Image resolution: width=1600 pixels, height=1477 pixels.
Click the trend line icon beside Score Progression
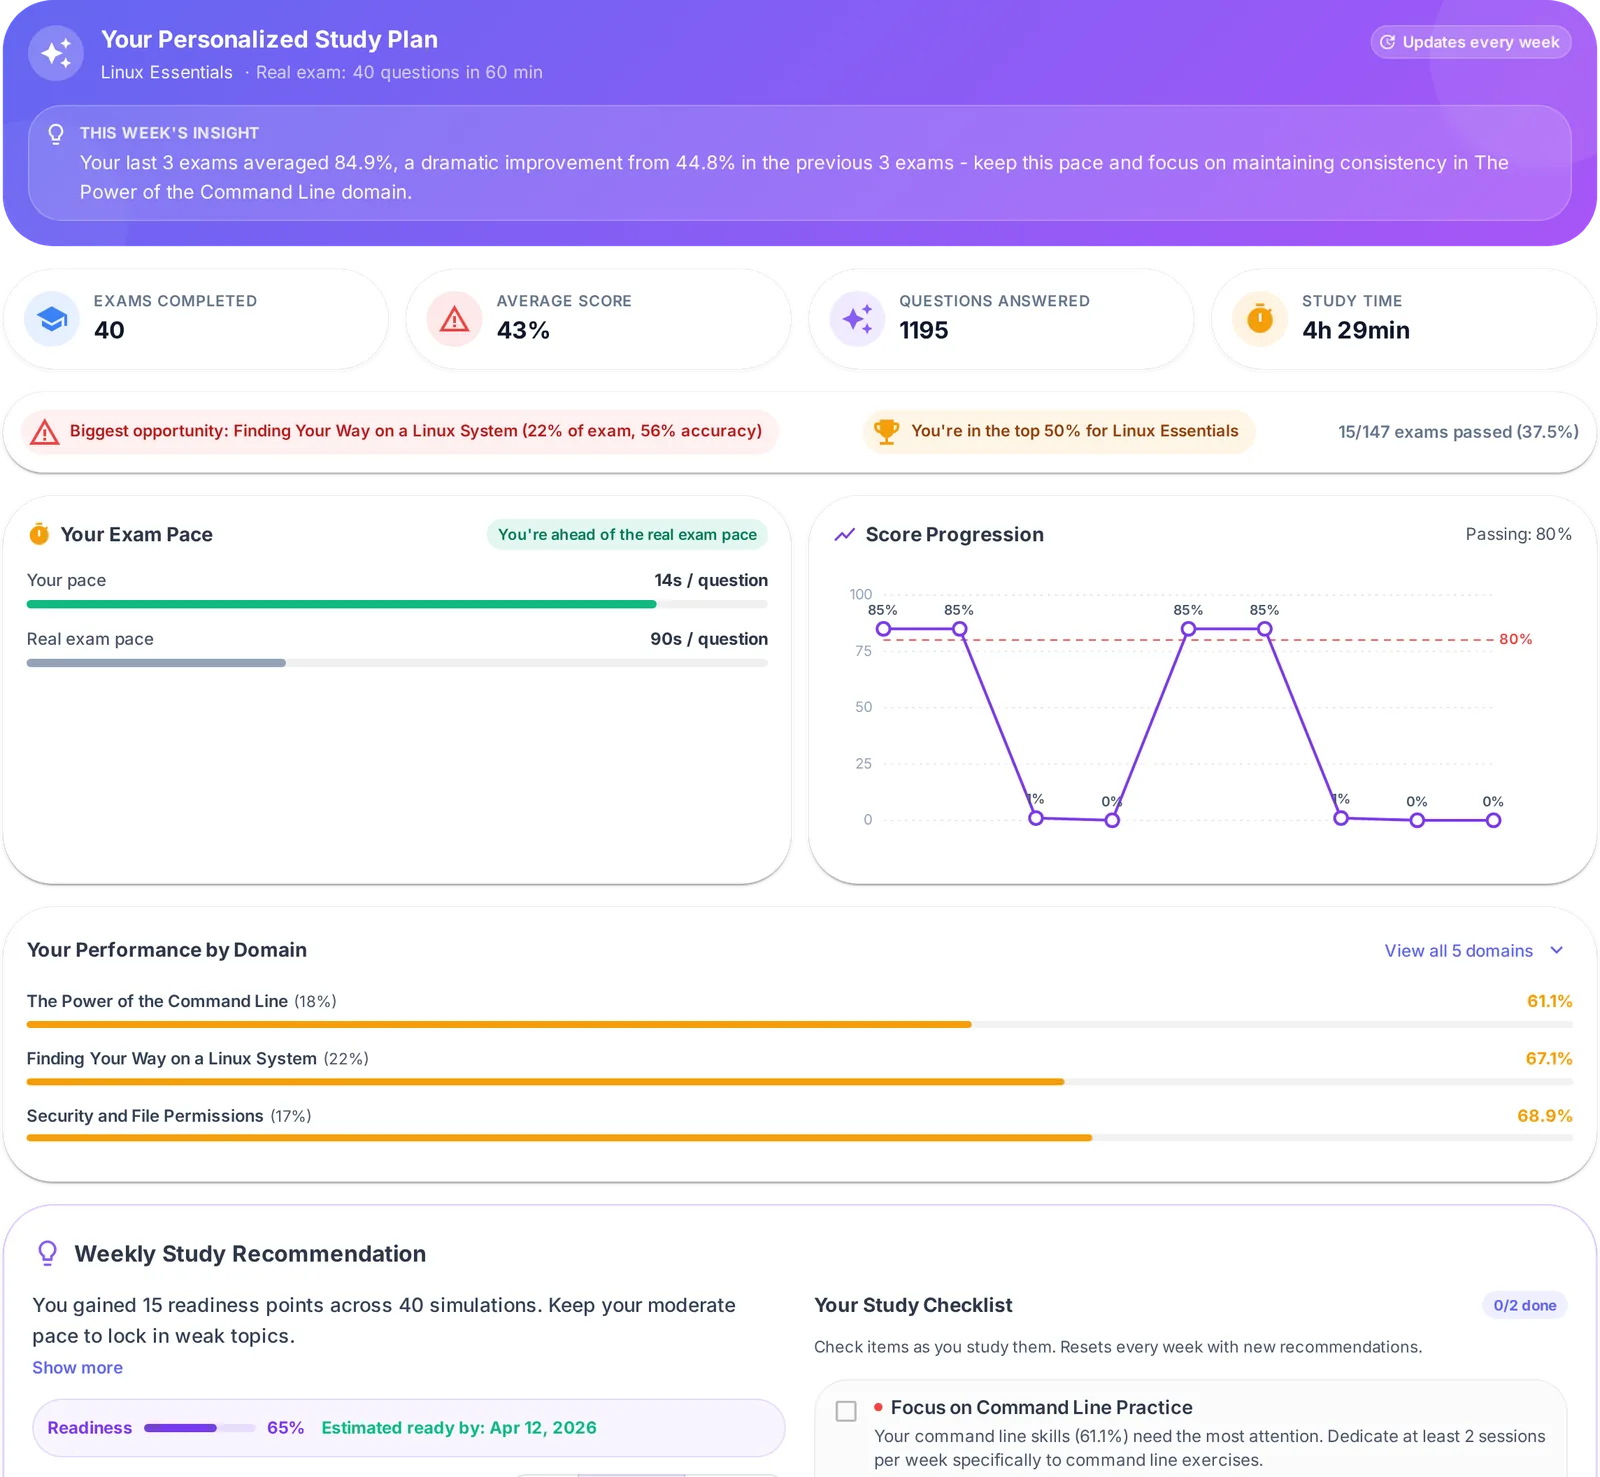(845, 535)
